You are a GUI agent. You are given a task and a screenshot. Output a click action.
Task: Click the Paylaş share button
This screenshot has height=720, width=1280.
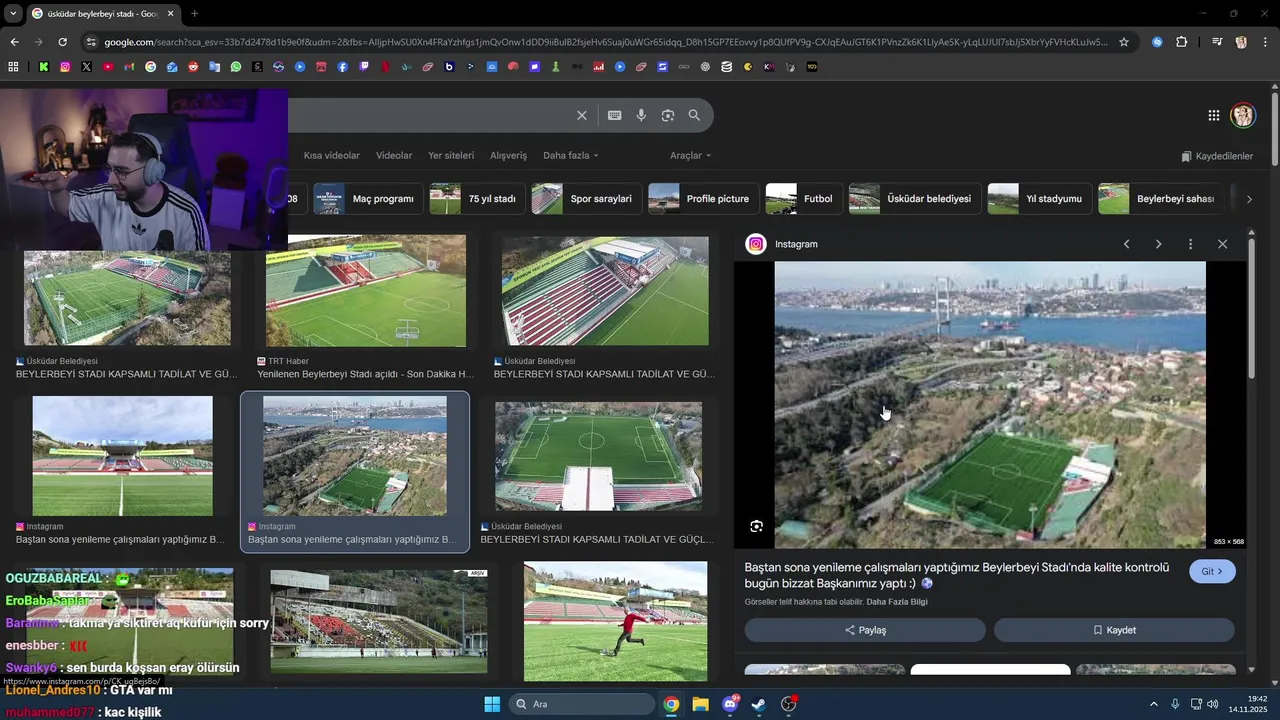point(865,630)
